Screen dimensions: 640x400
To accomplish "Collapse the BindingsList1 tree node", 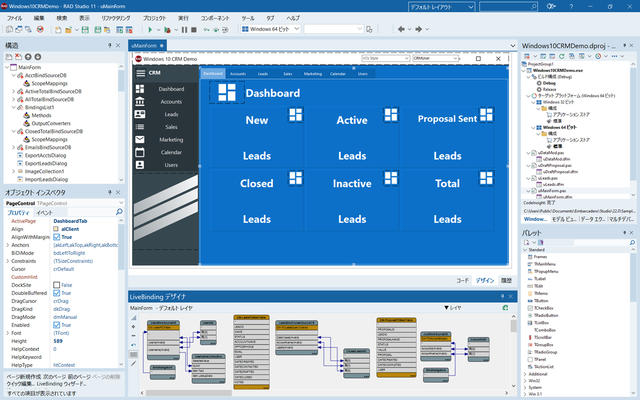I will click(13, 107).
